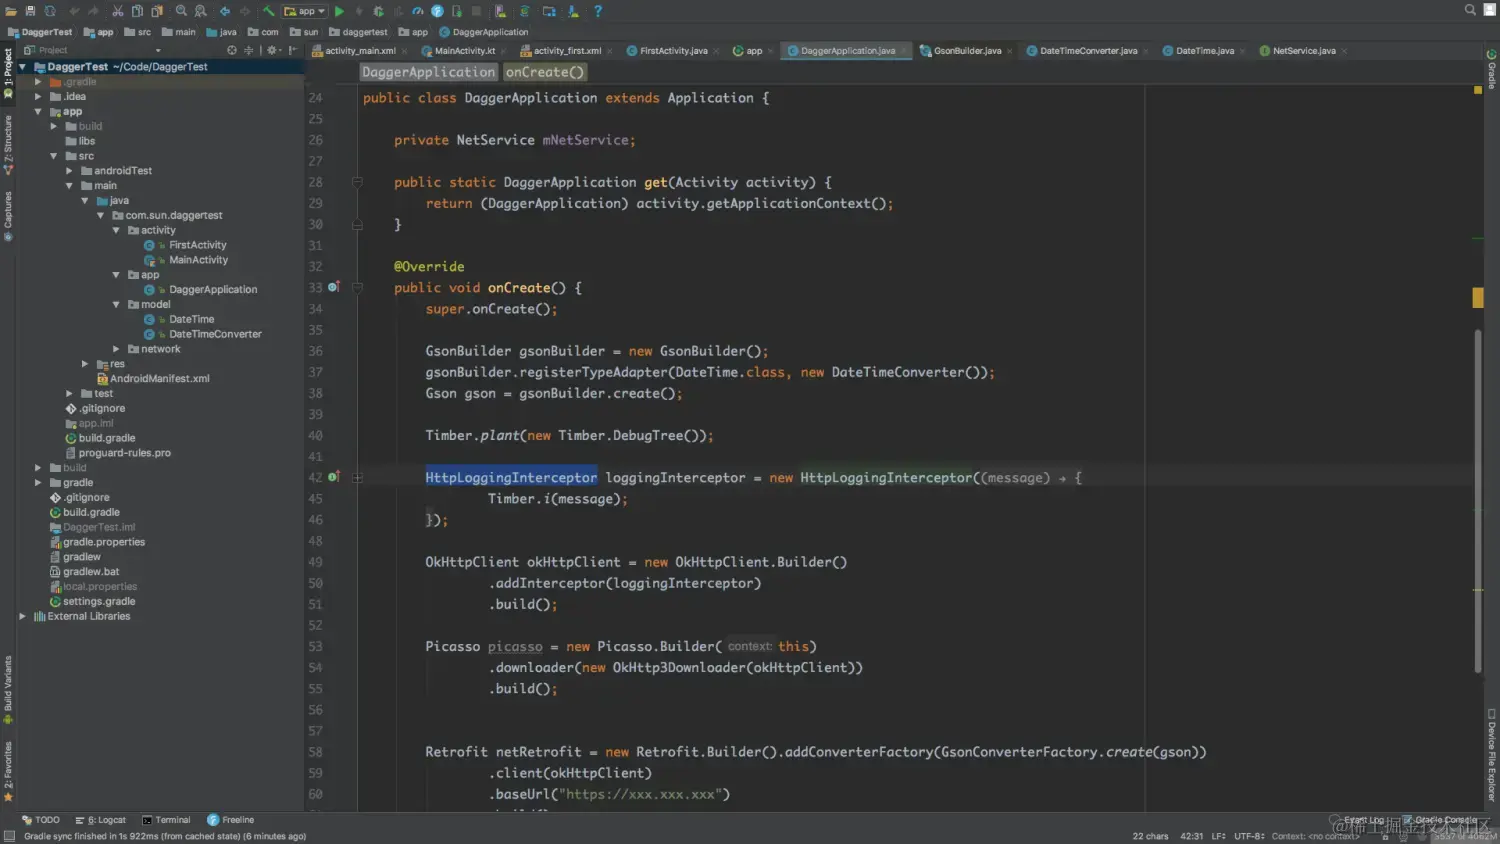This screenshot has width=1500, height=844.
Task: Open the Gradle side panel on right
Action: tap(1491, 70)
